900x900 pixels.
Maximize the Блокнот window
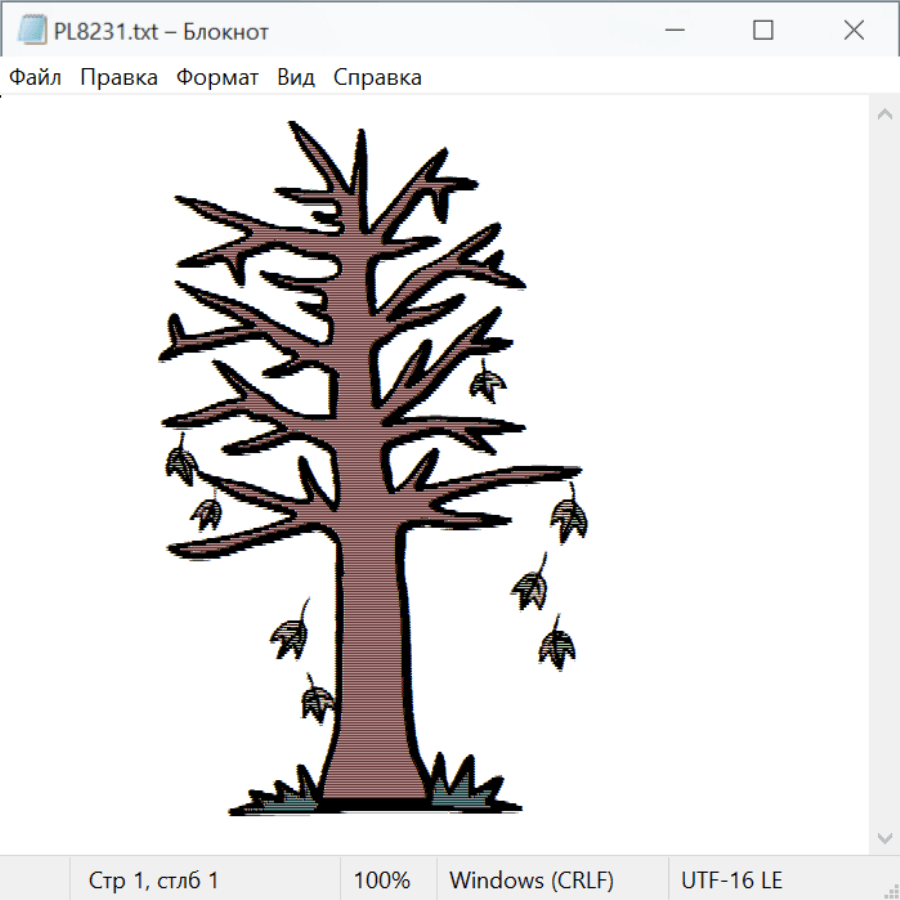[x=763, y=31]
